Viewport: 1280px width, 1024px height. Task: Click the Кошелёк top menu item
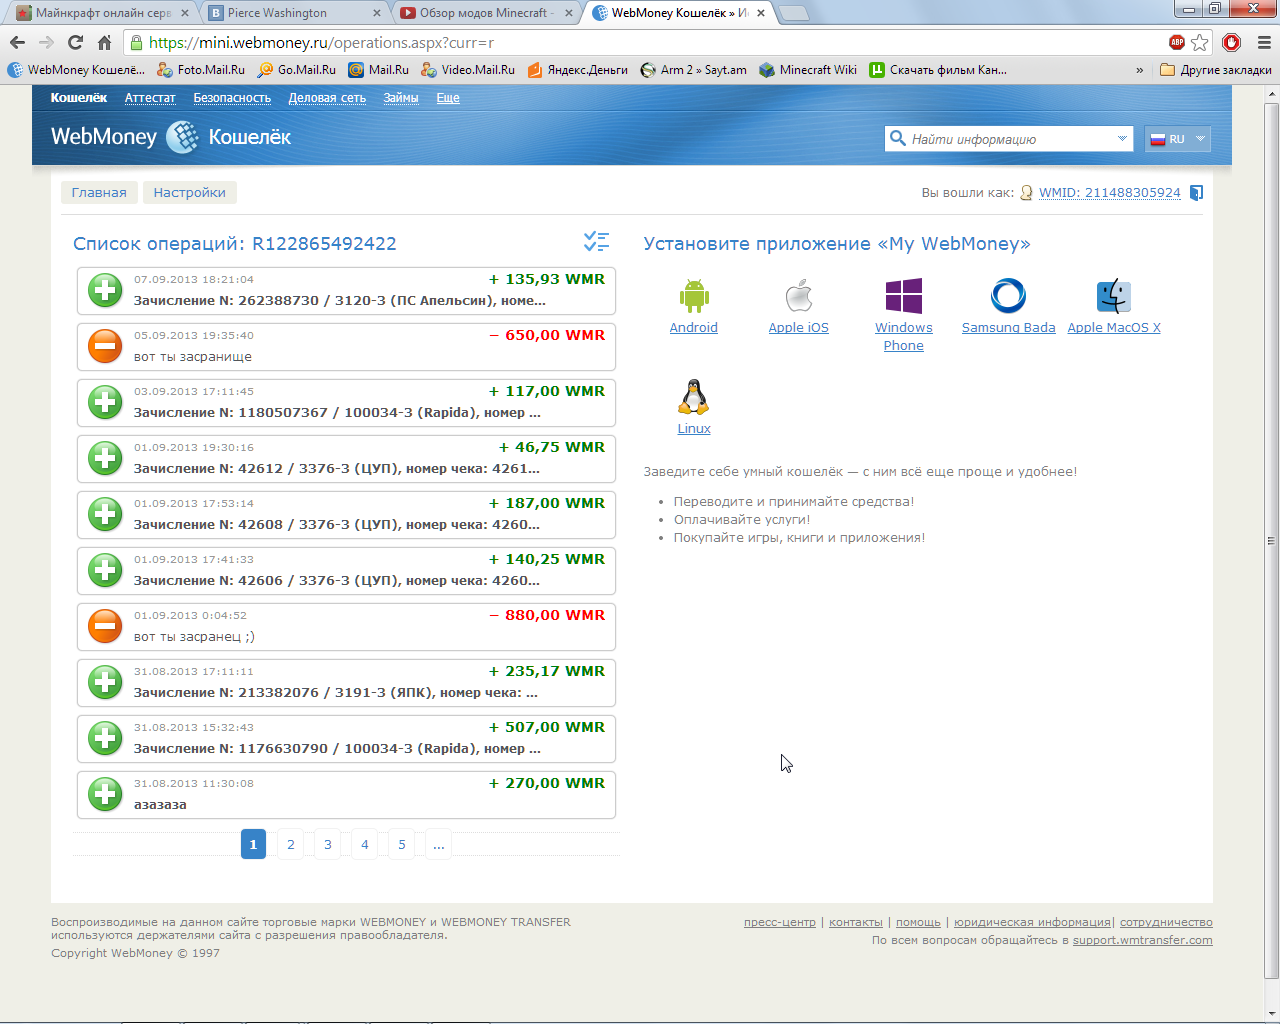[79, 98]
